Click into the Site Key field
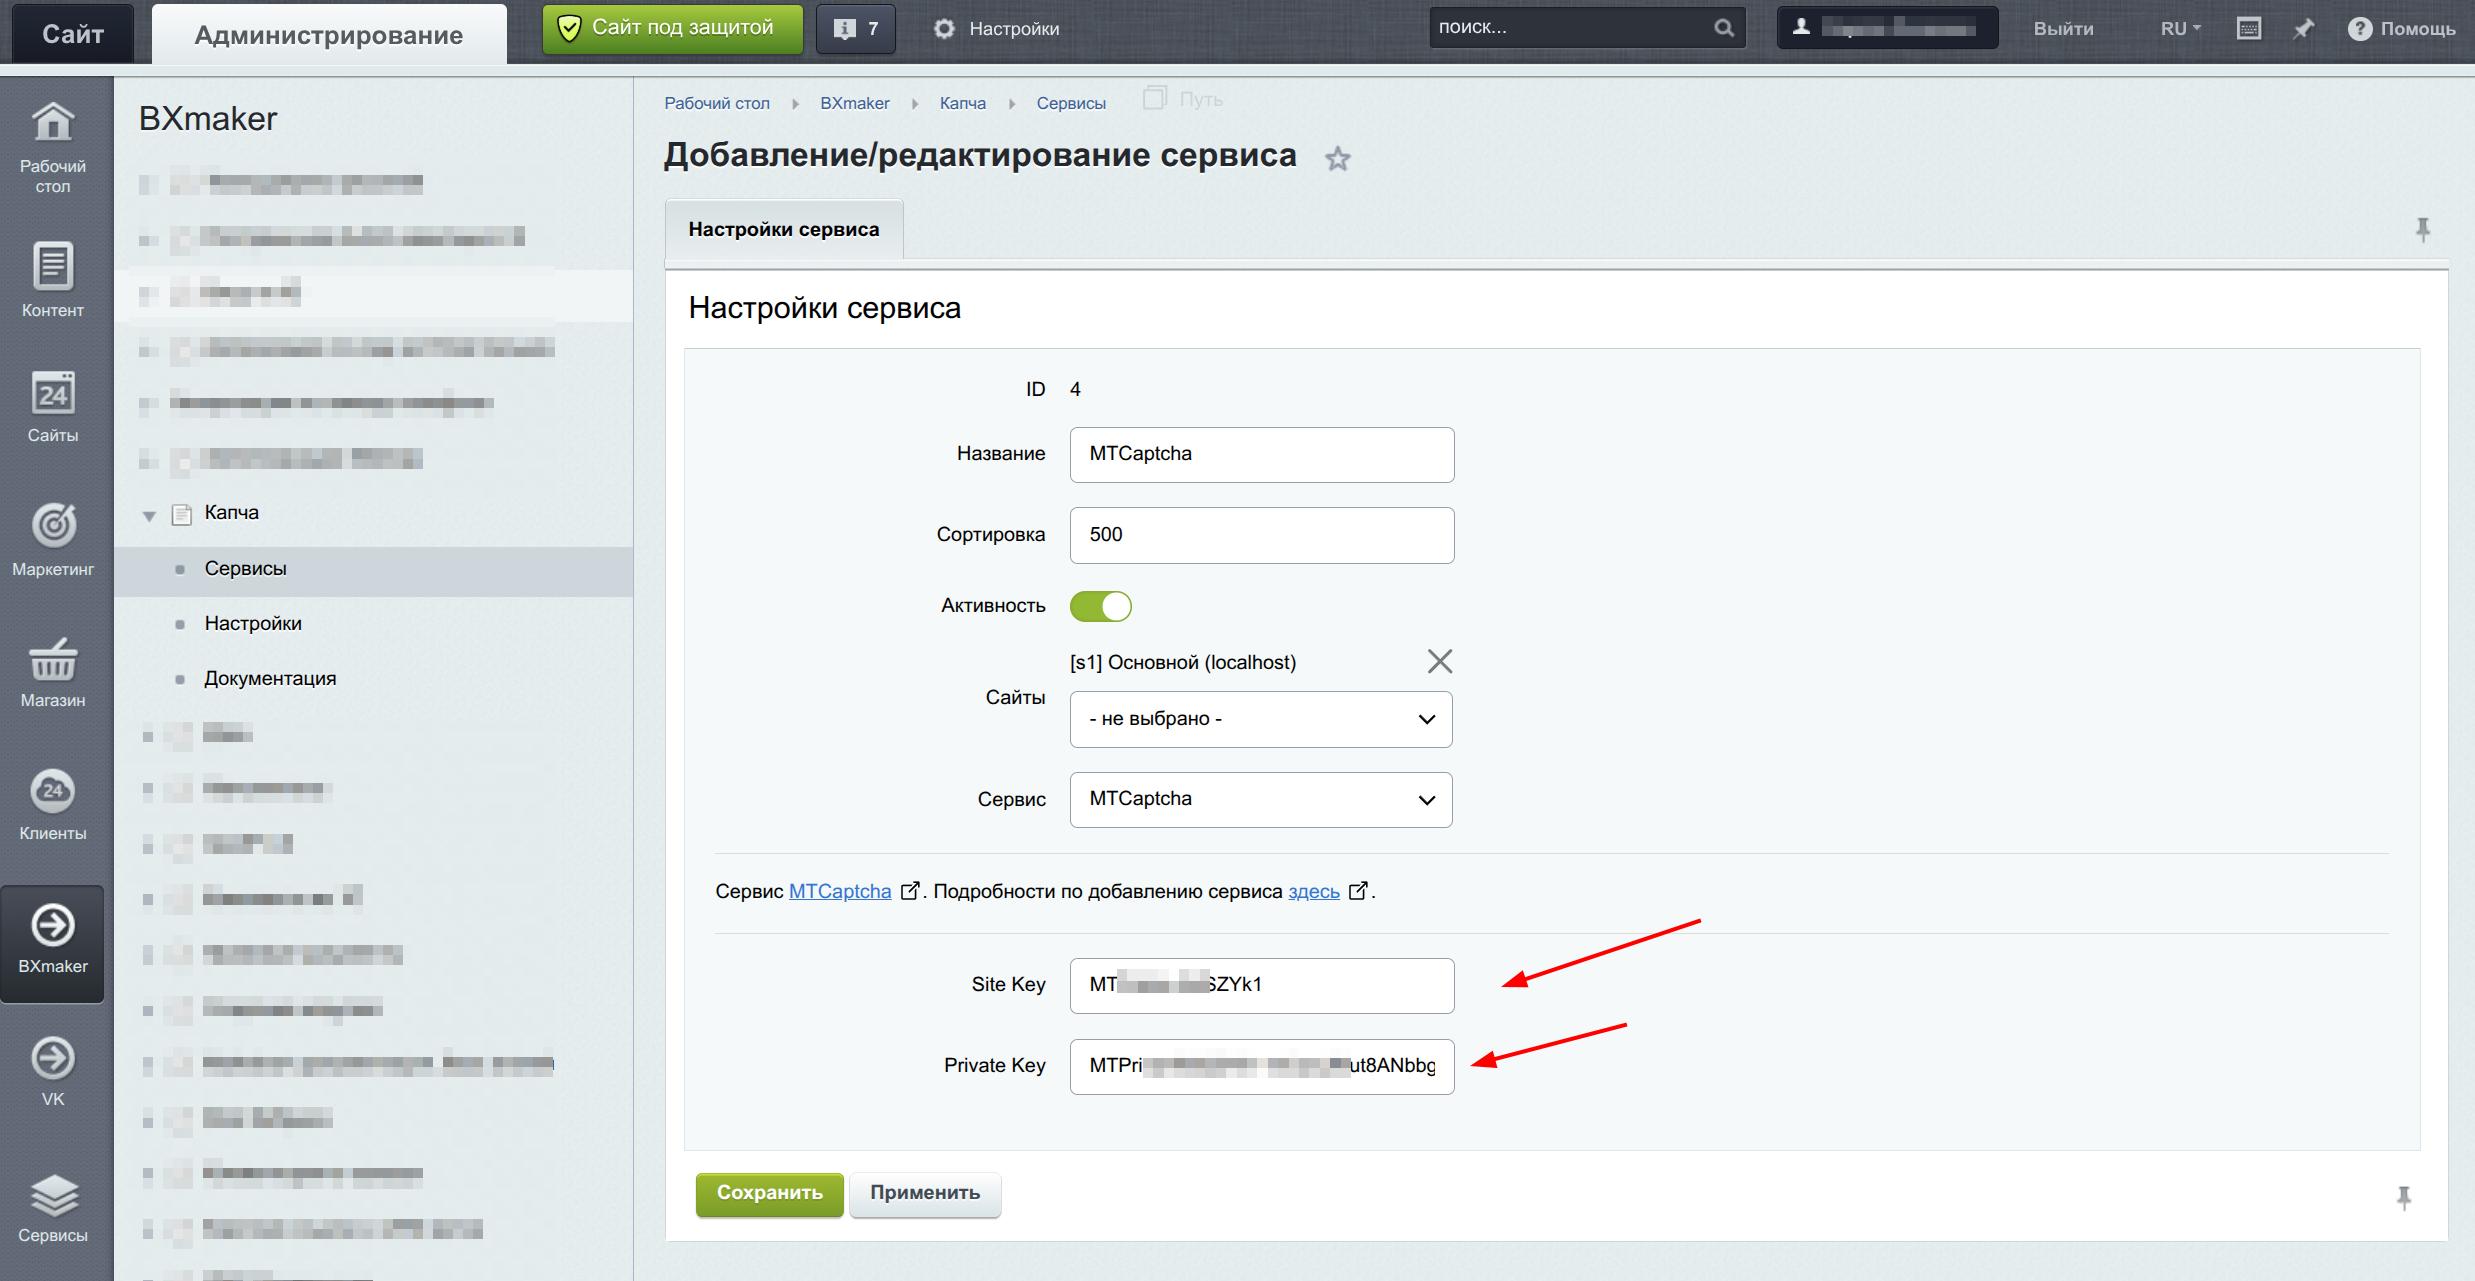Viewport: 2475px width, 1281px height. coord(1260,985)
